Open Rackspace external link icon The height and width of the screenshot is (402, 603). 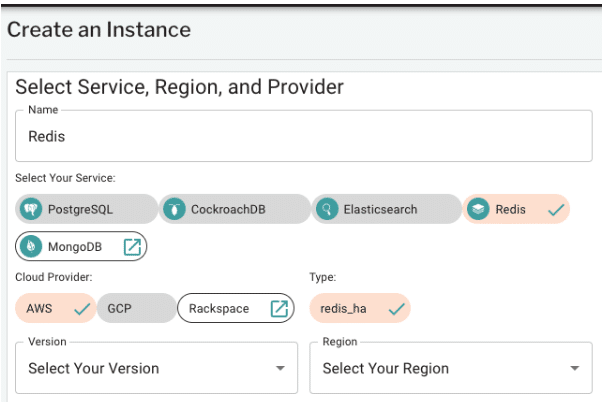pos(279,308)
